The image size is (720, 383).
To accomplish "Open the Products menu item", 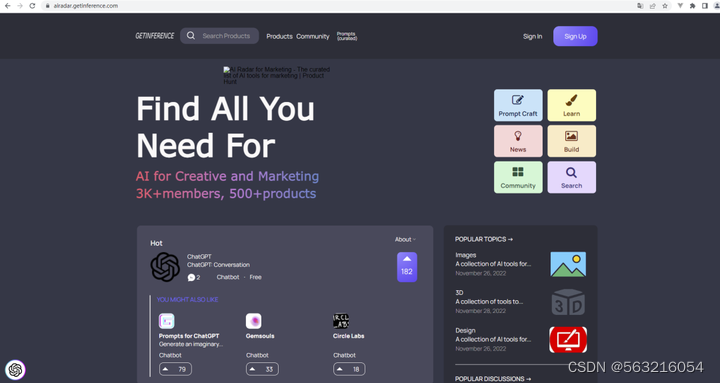I will click(x=279, y=36).
